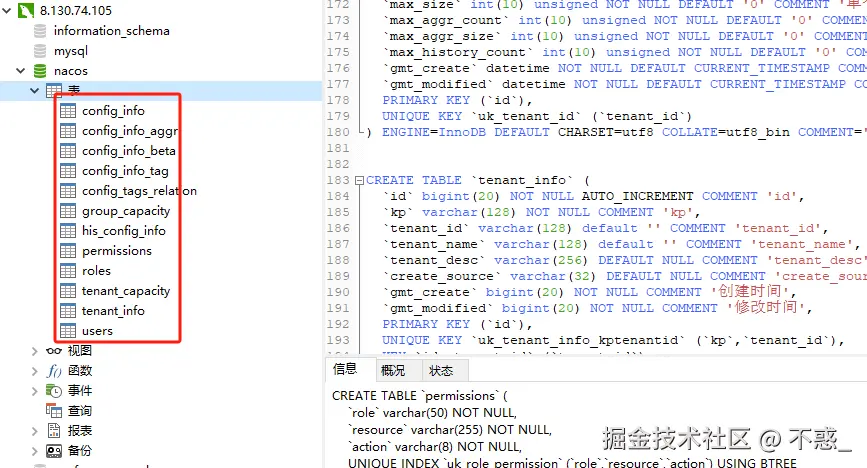Click the 表 tables folder icon

pos(54,91)
